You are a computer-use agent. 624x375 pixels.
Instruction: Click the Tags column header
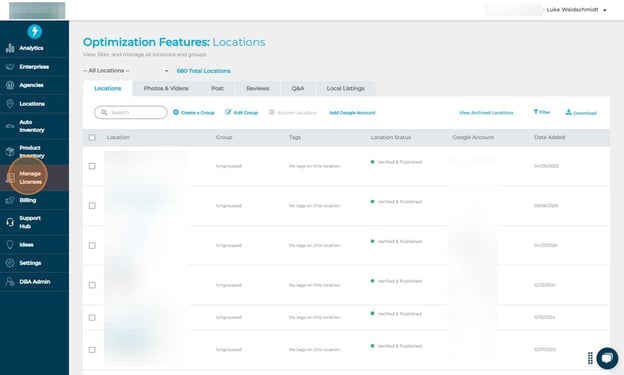click(x=295, y=137)
